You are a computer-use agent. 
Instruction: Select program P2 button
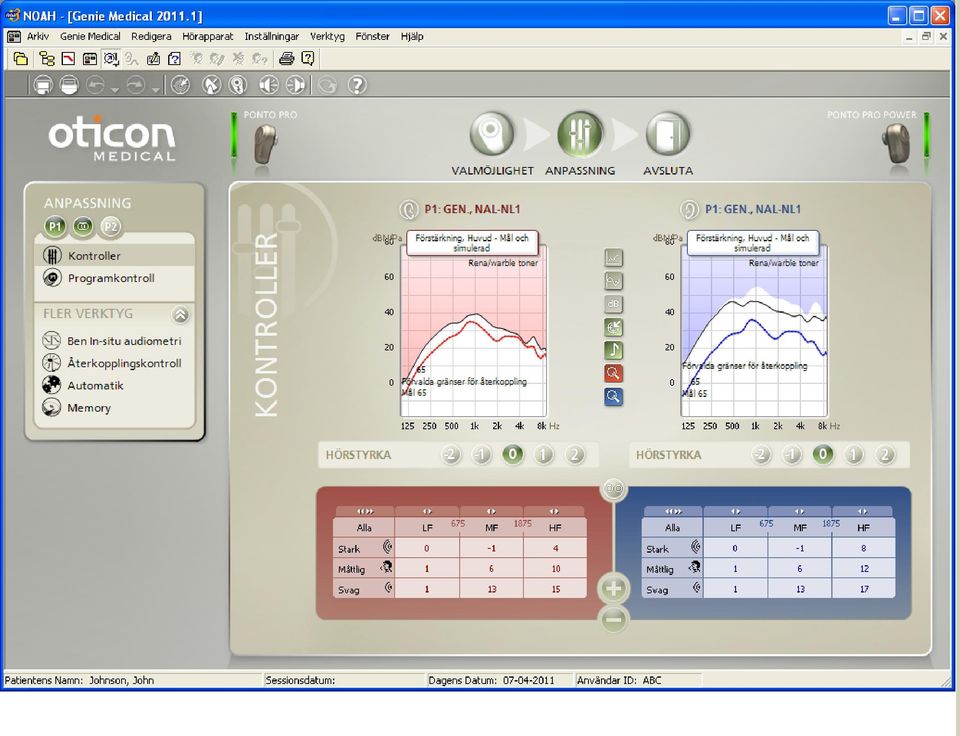coord(110,227)
